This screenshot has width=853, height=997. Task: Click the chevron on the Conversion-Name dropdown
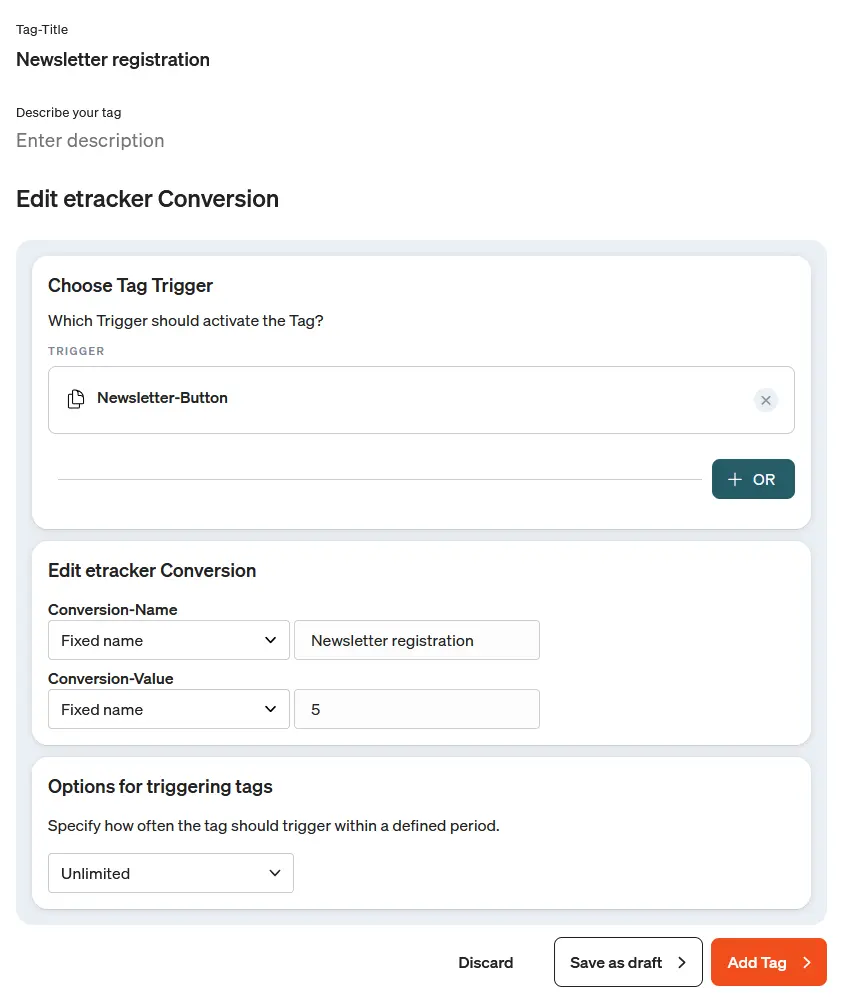270,640
